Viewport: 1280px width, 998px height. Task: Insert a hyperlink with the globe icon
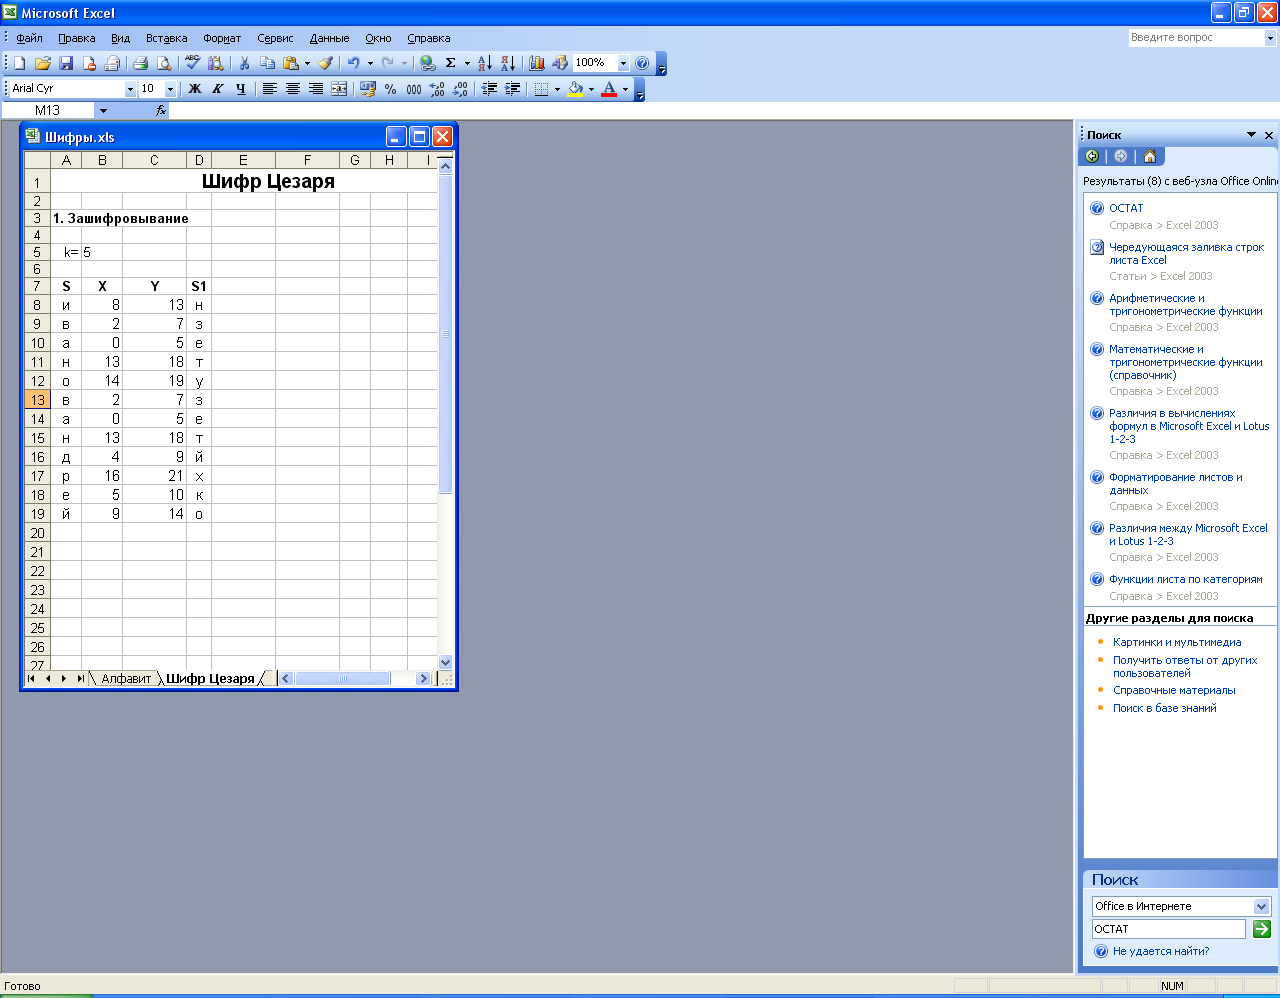click(x=428, y=63)
